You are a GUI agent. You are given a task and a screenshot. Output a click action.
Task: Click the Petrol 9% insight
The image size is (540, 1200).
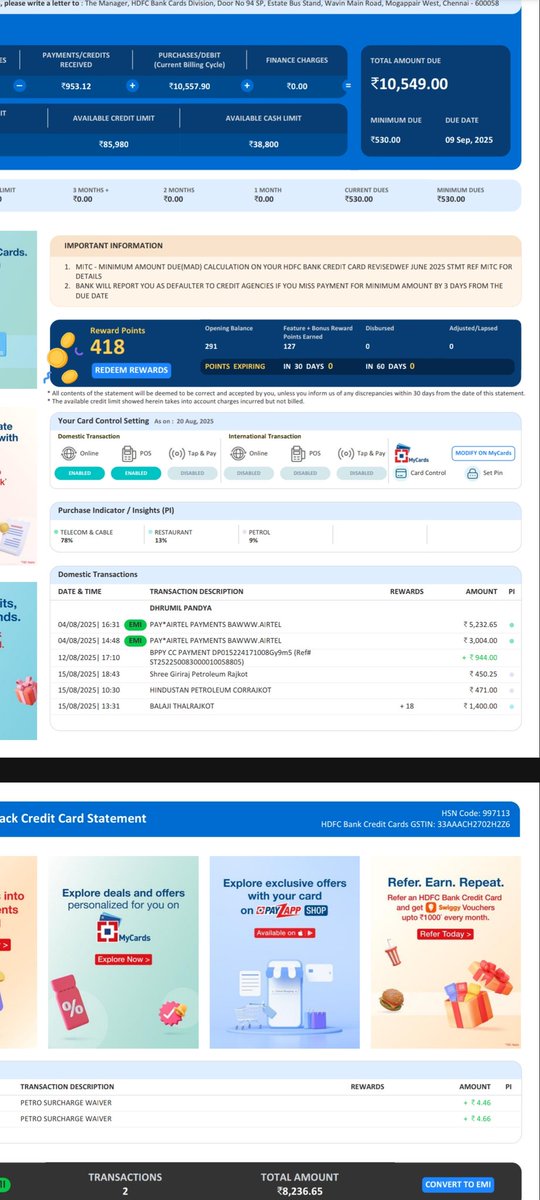[x=258, y=536]
